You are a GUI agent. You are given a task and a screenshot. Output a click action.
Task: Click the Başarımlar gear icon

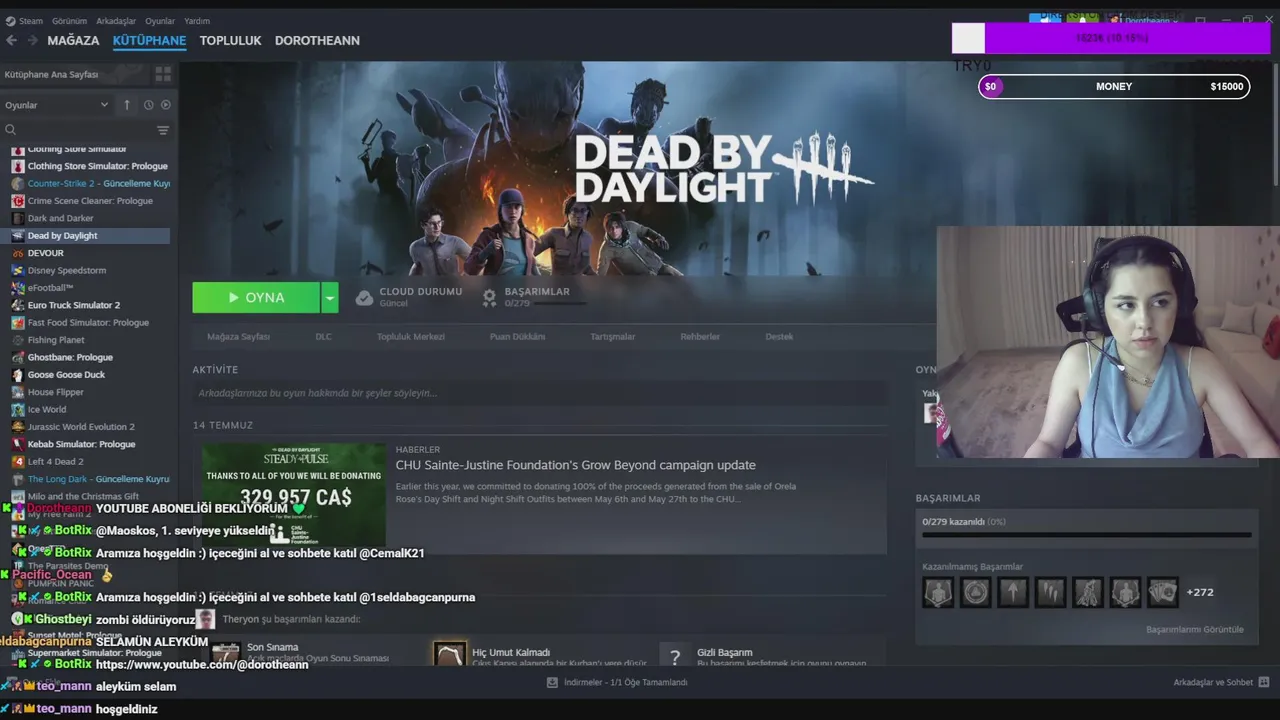pos(489,297)
